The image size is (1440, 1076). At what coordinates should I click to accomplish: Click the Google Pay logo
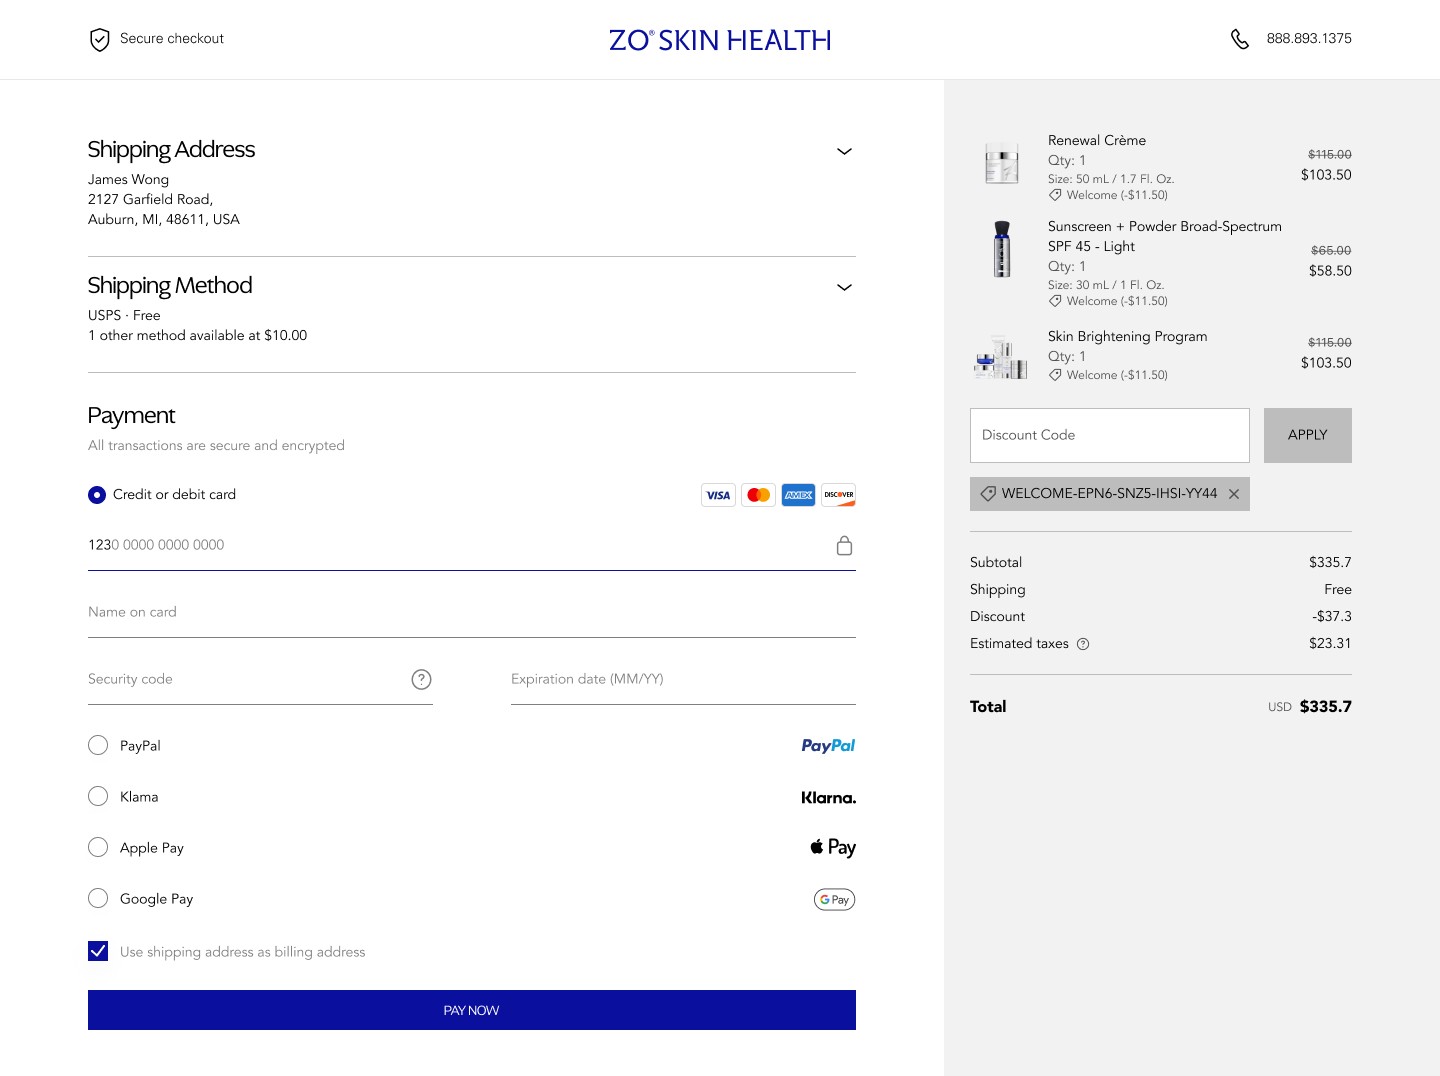tap(834, 899)
